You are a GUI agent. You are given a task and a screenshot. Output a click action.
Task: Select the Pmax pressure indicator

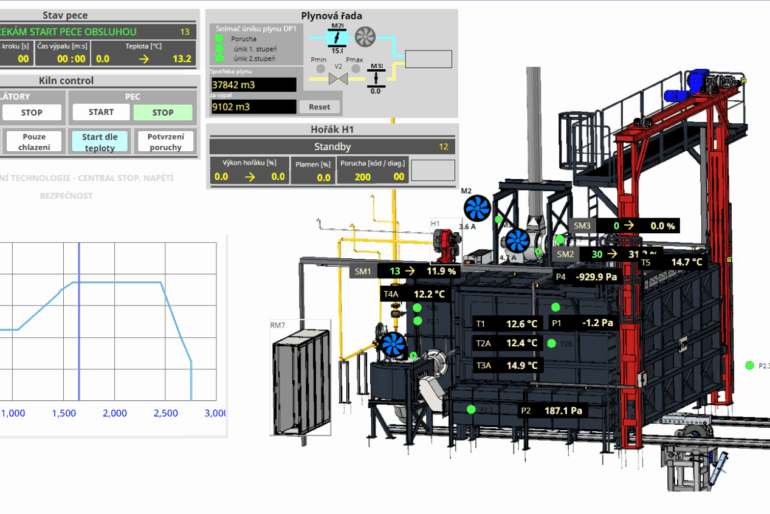click(x=357, y=68)
